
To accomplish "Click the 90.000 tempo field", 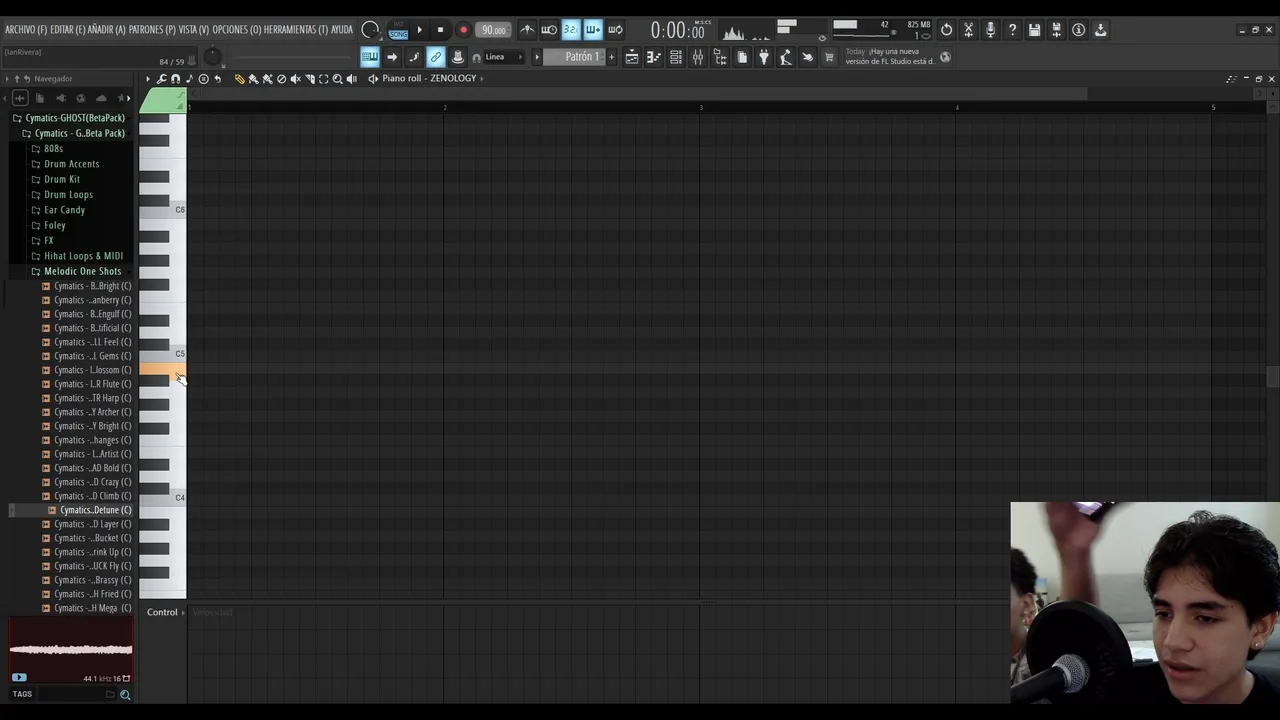I will [493, 30].
